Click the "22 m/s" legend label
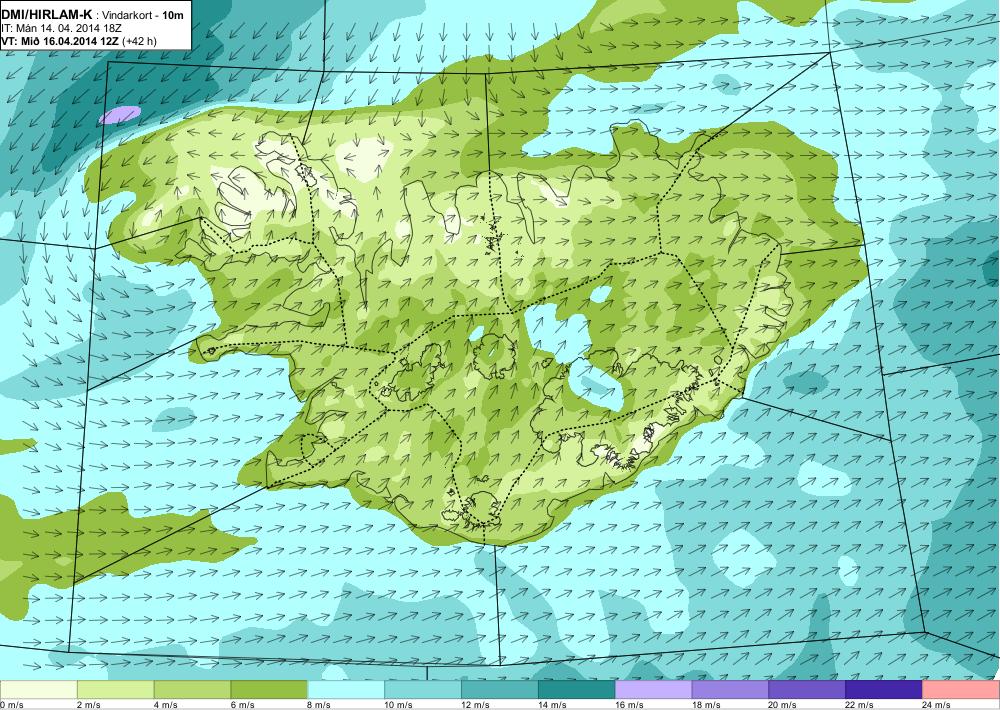1000x710 pixels. click(860, 705)
